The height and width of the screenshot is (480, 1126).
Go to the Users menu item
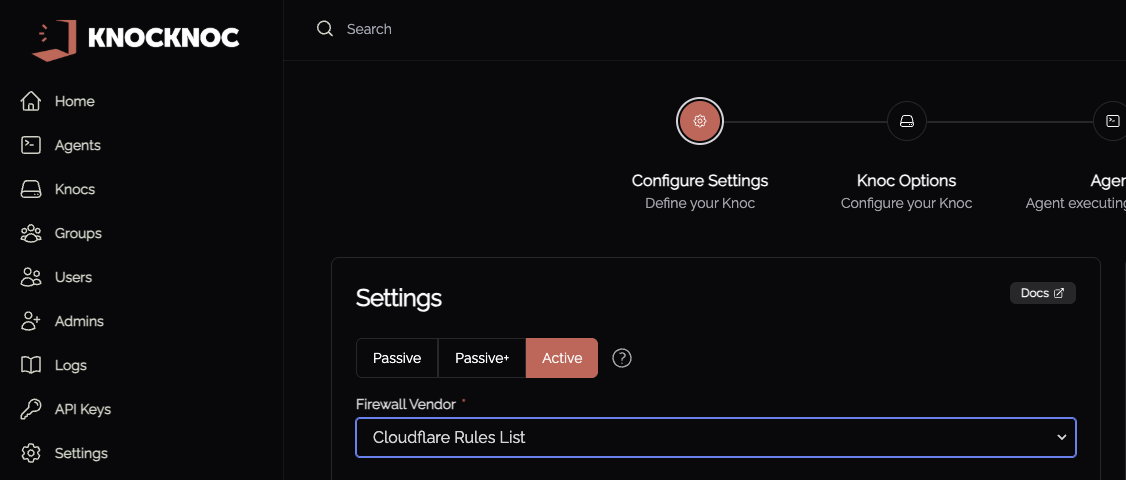click(x=73, y=277)
